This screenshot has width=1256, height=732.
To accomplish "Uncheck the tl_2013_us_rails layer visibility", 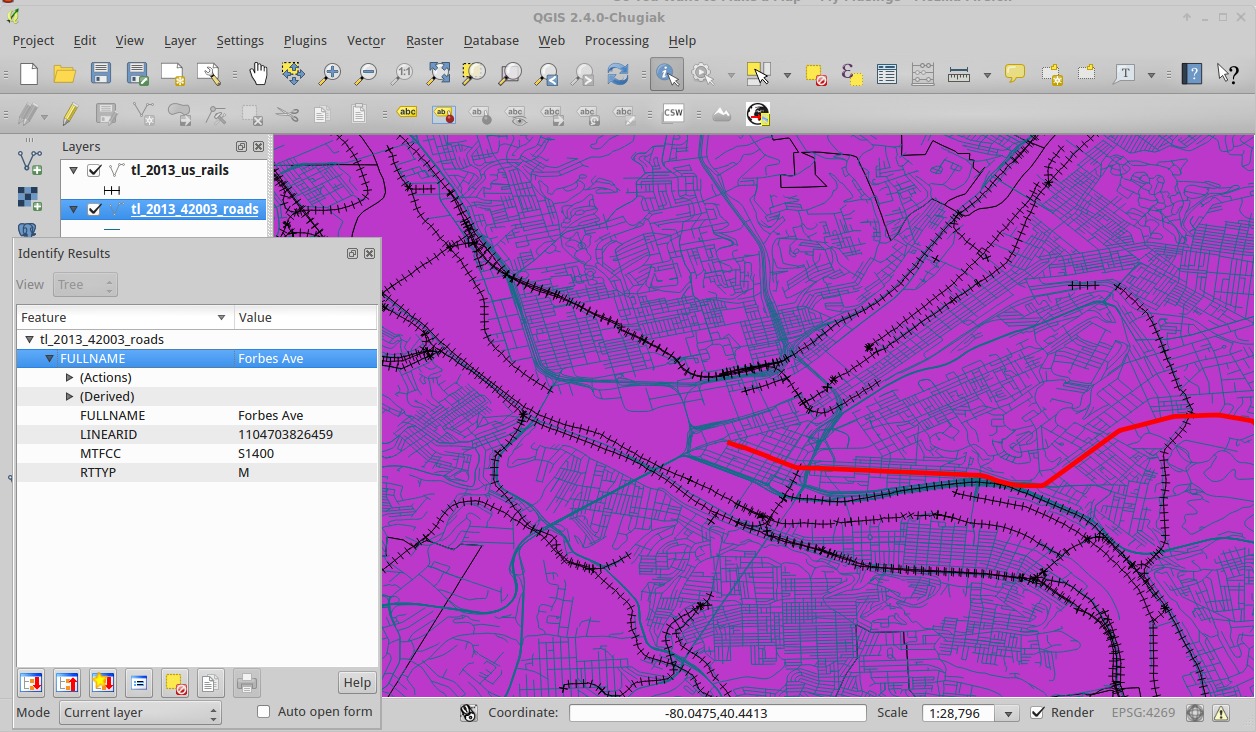I will 95,170.
